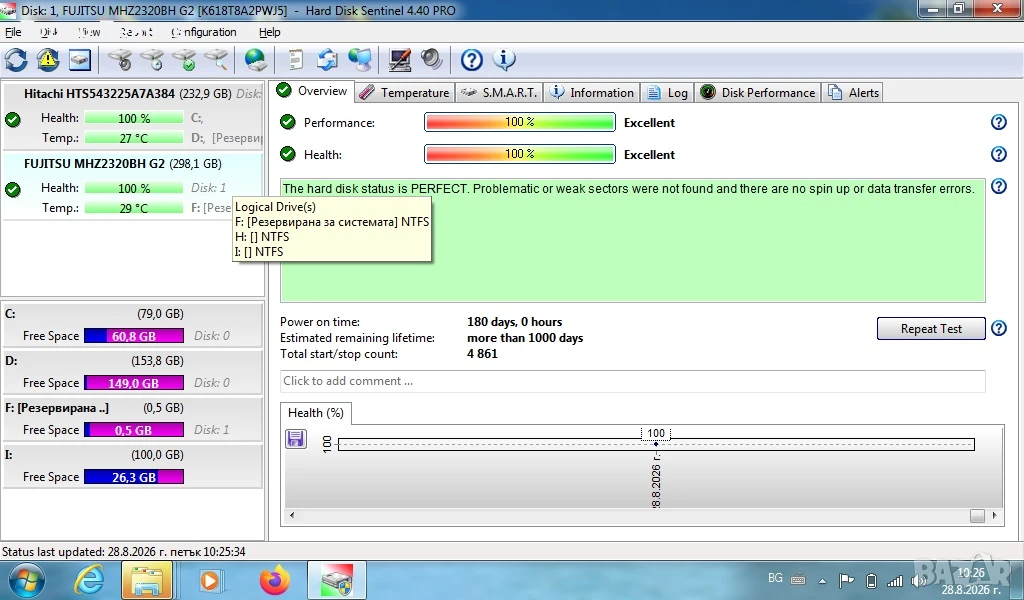Show hidden tray icons arrow

click(822, 580)
